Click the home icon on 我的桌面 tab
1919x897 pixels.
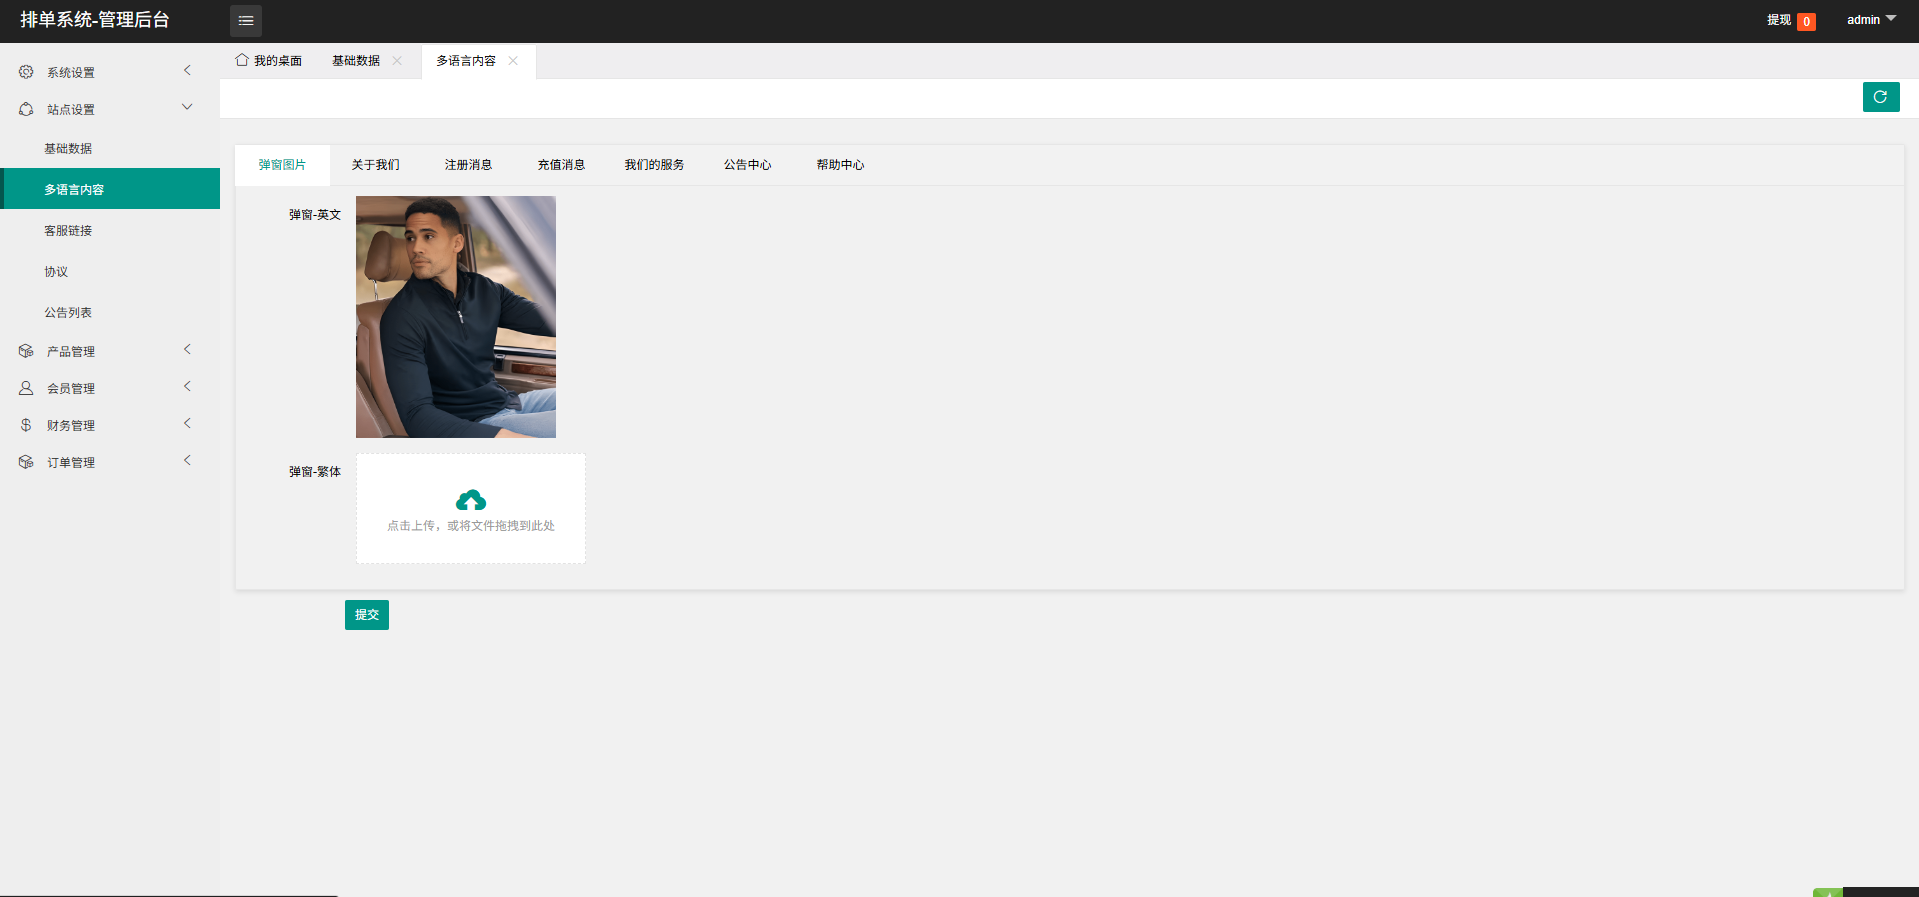[x=242, y=60]
